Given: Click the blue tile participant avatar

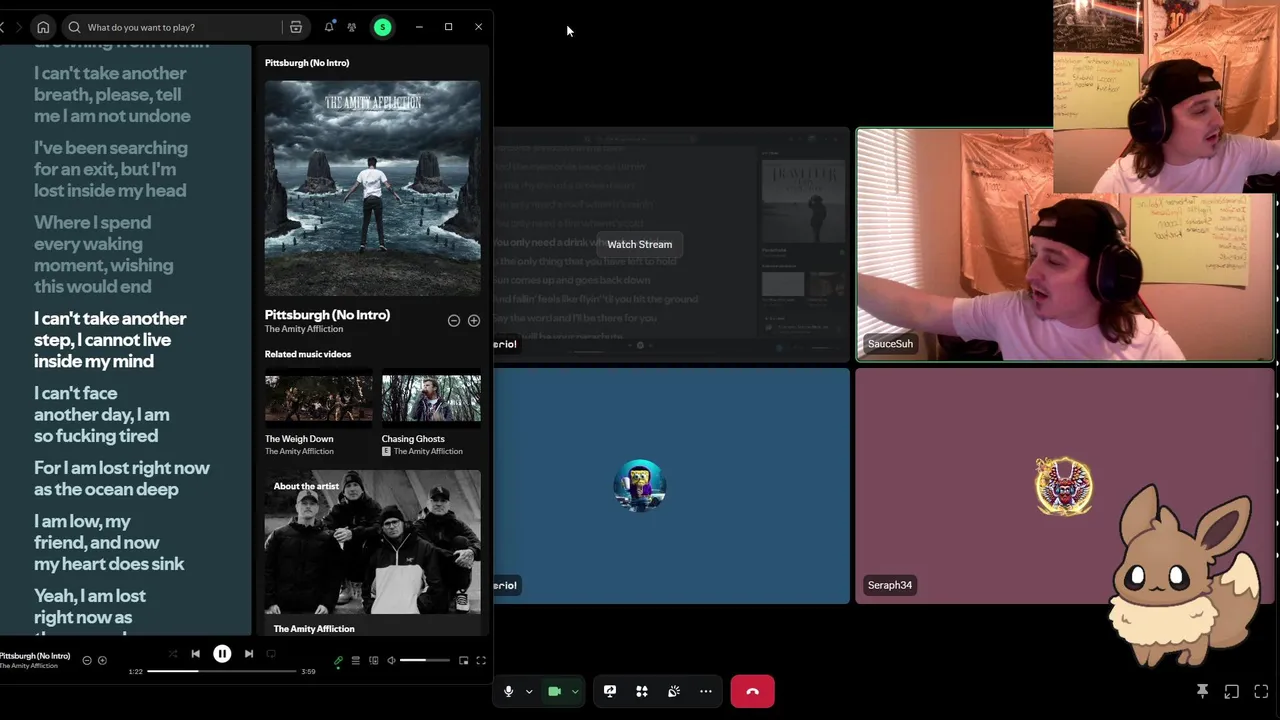Looking at the screenshot, I should [640, 486].
